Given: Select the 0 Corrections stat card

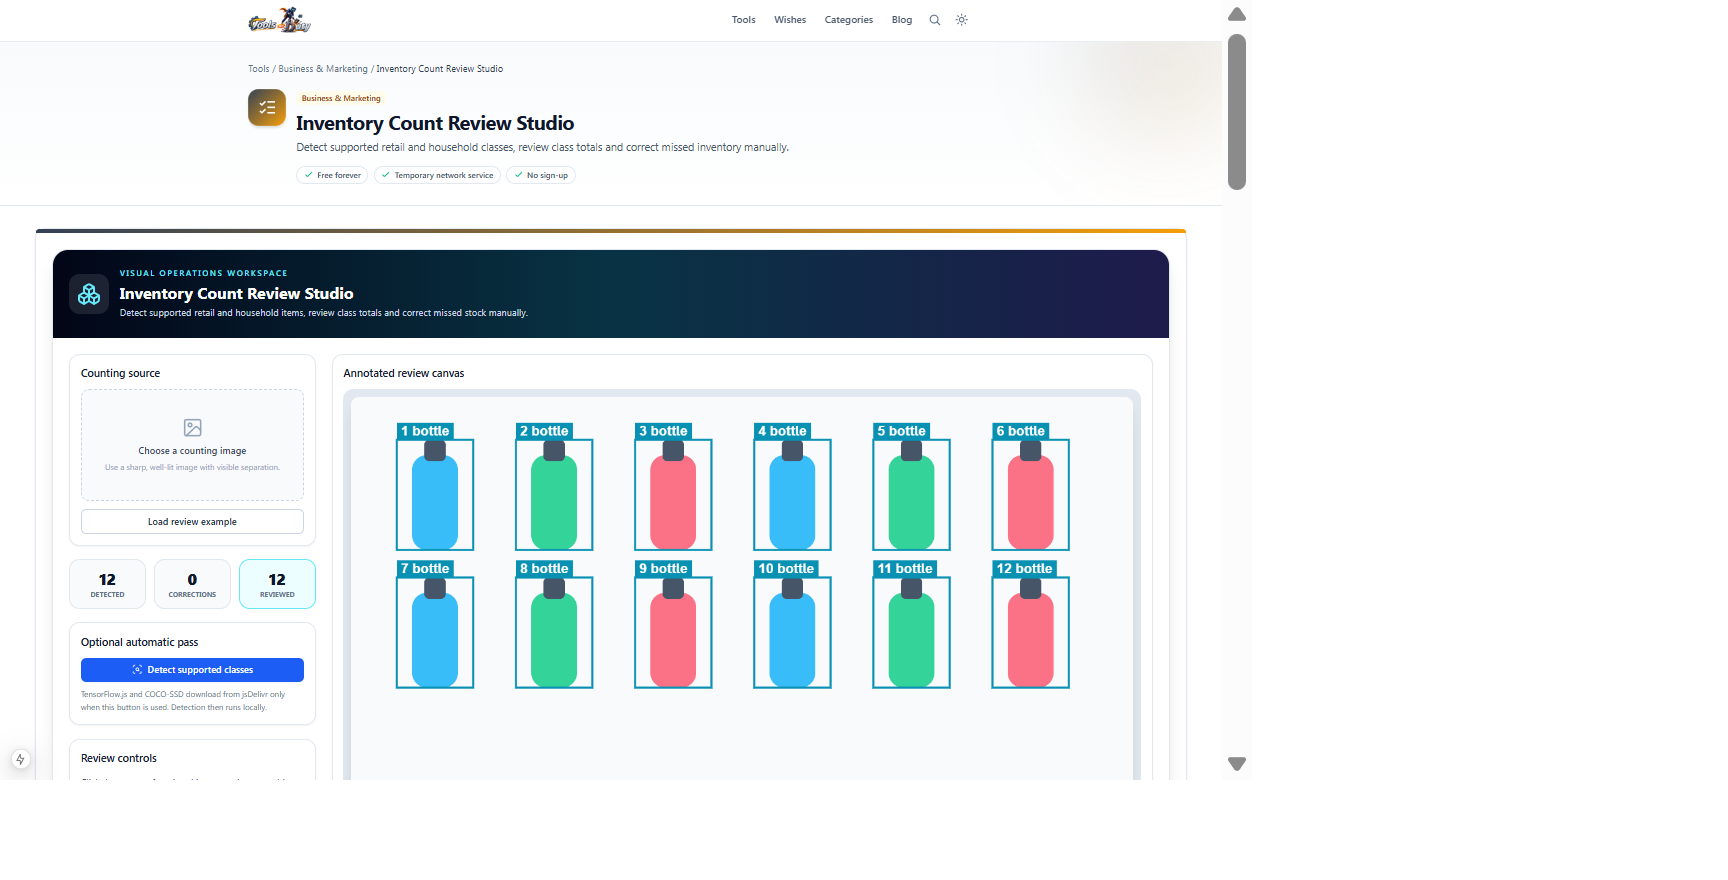Looking at the screenshot, I should [192, 584].
